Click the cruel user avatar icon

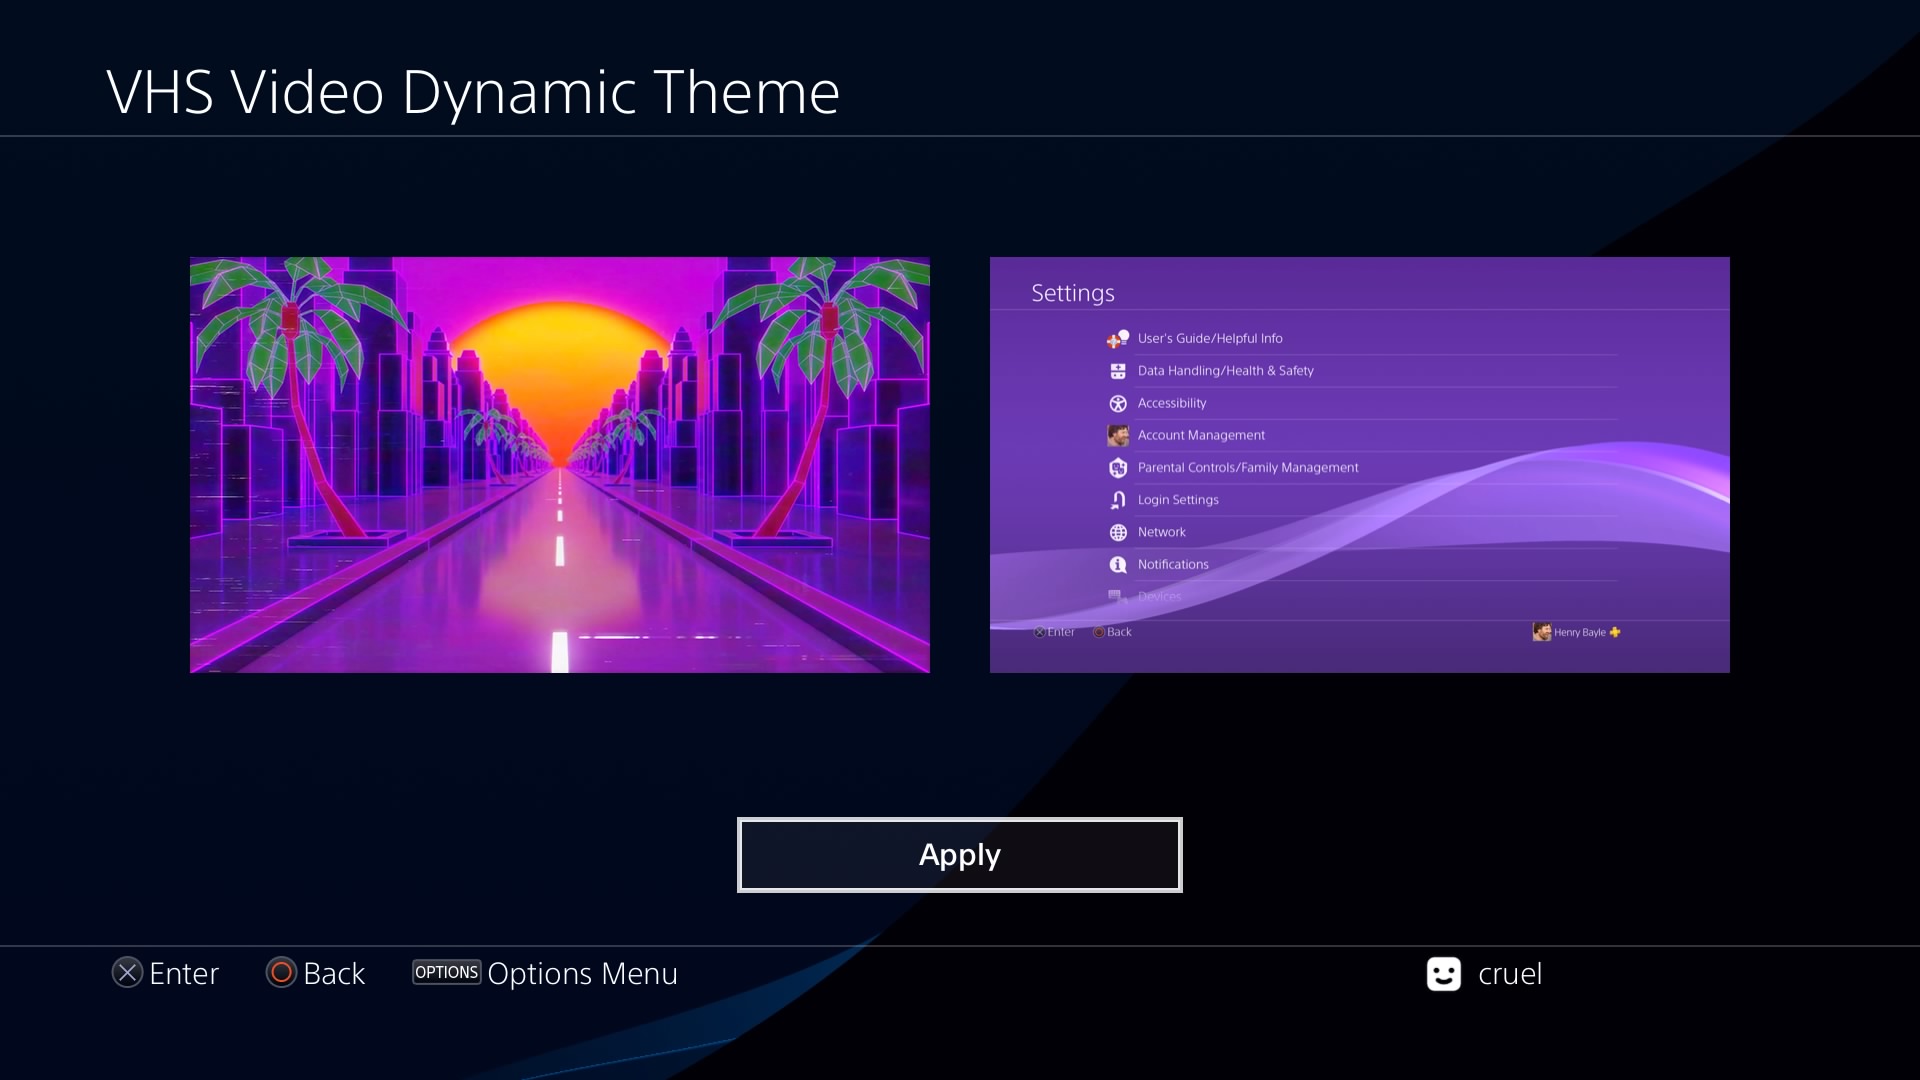[x=1443, y=974]
